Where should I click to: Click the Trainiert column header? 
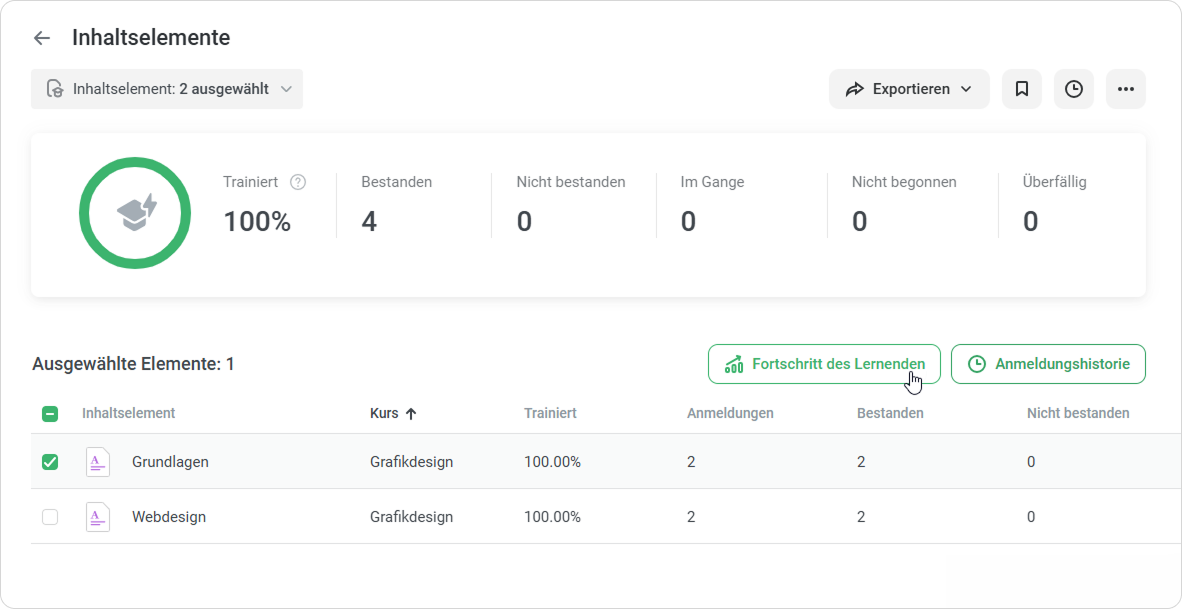tap(550, 413)
